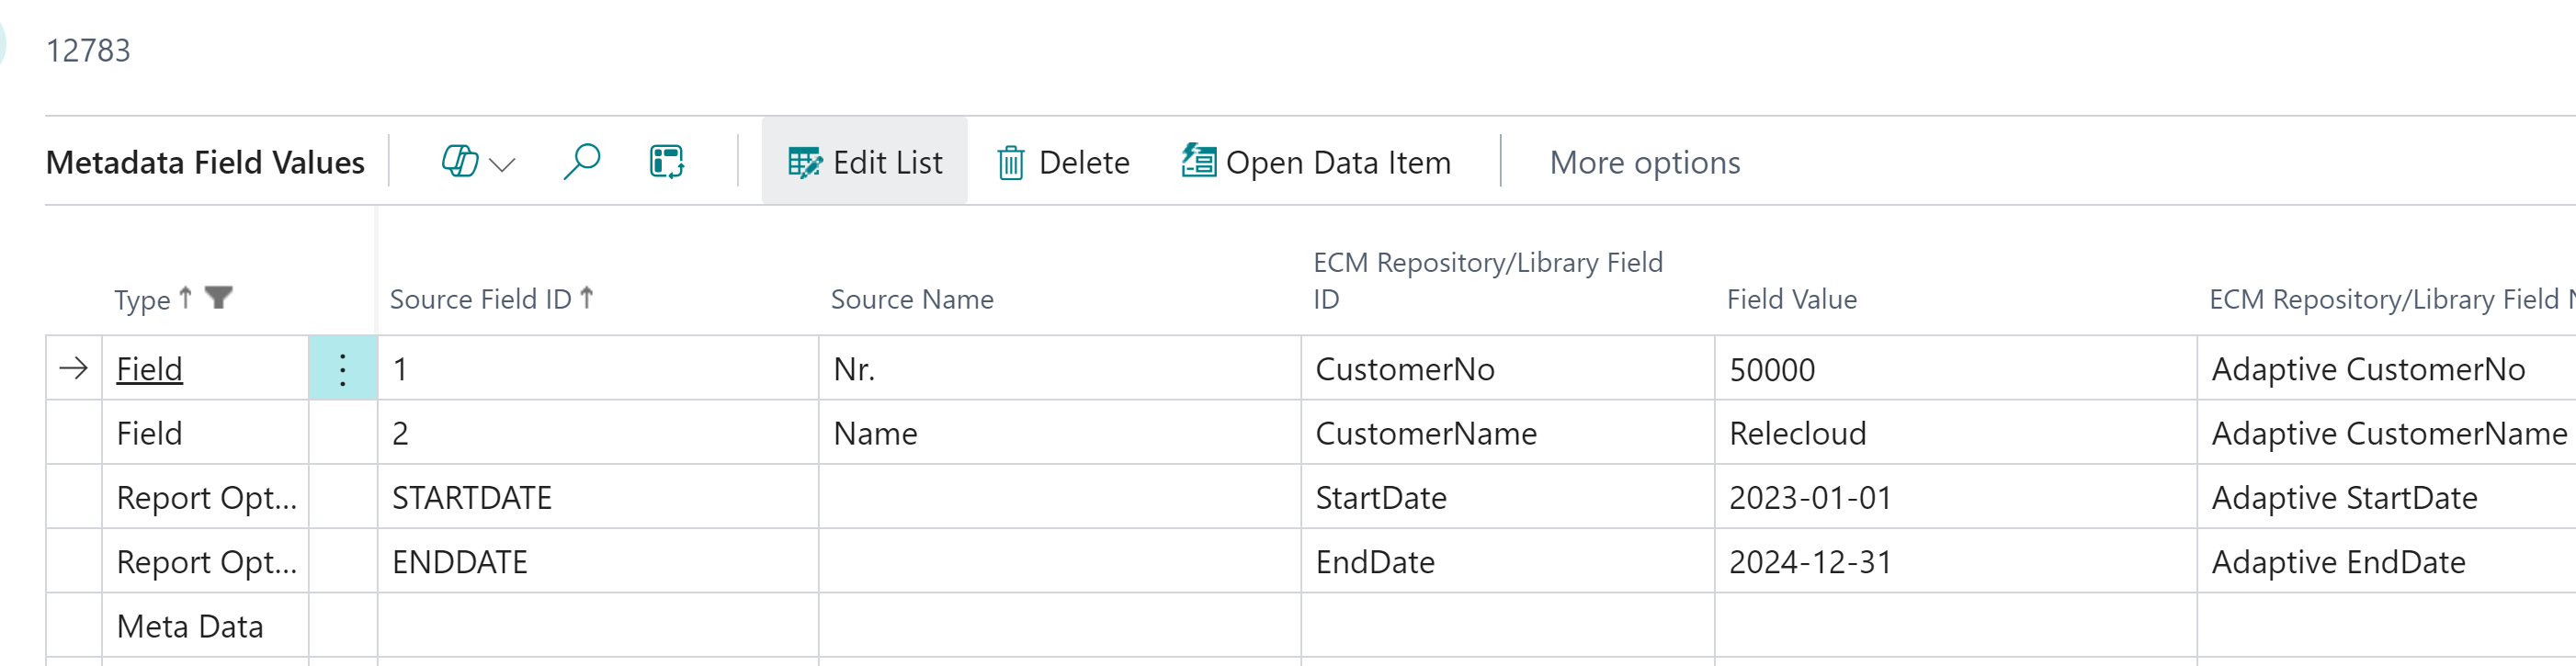Click the Source Name column header
Viewport: 2576px width, 666px height.
tap(912, 299)
